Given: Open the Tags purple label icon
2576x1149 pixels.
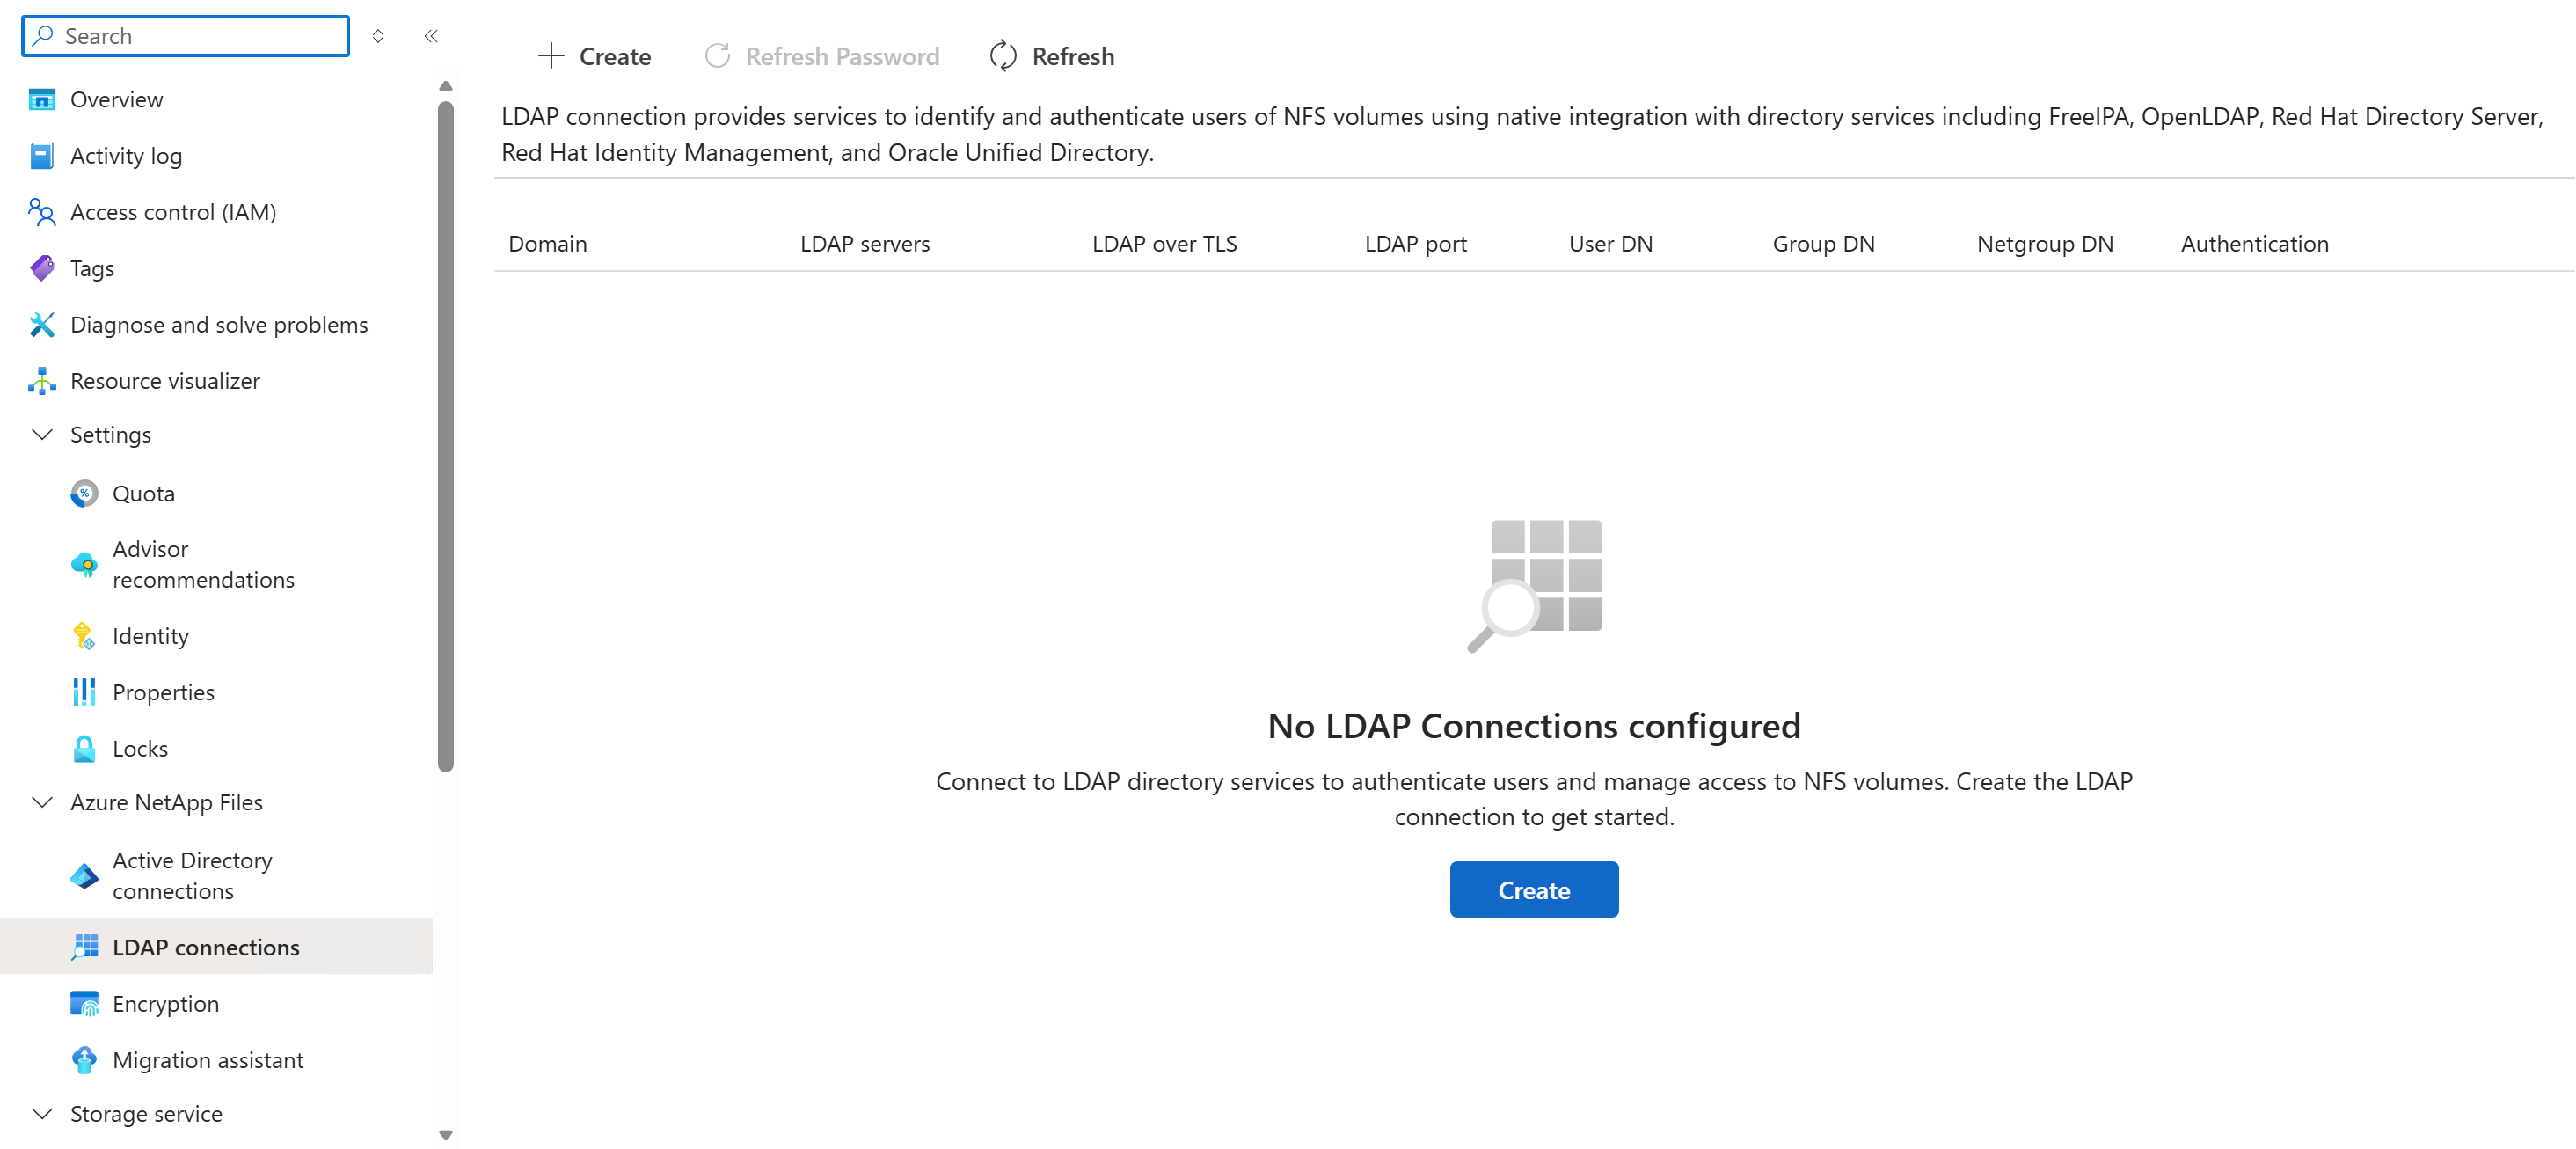Looking at the screenshot, I should click(42, 268).
